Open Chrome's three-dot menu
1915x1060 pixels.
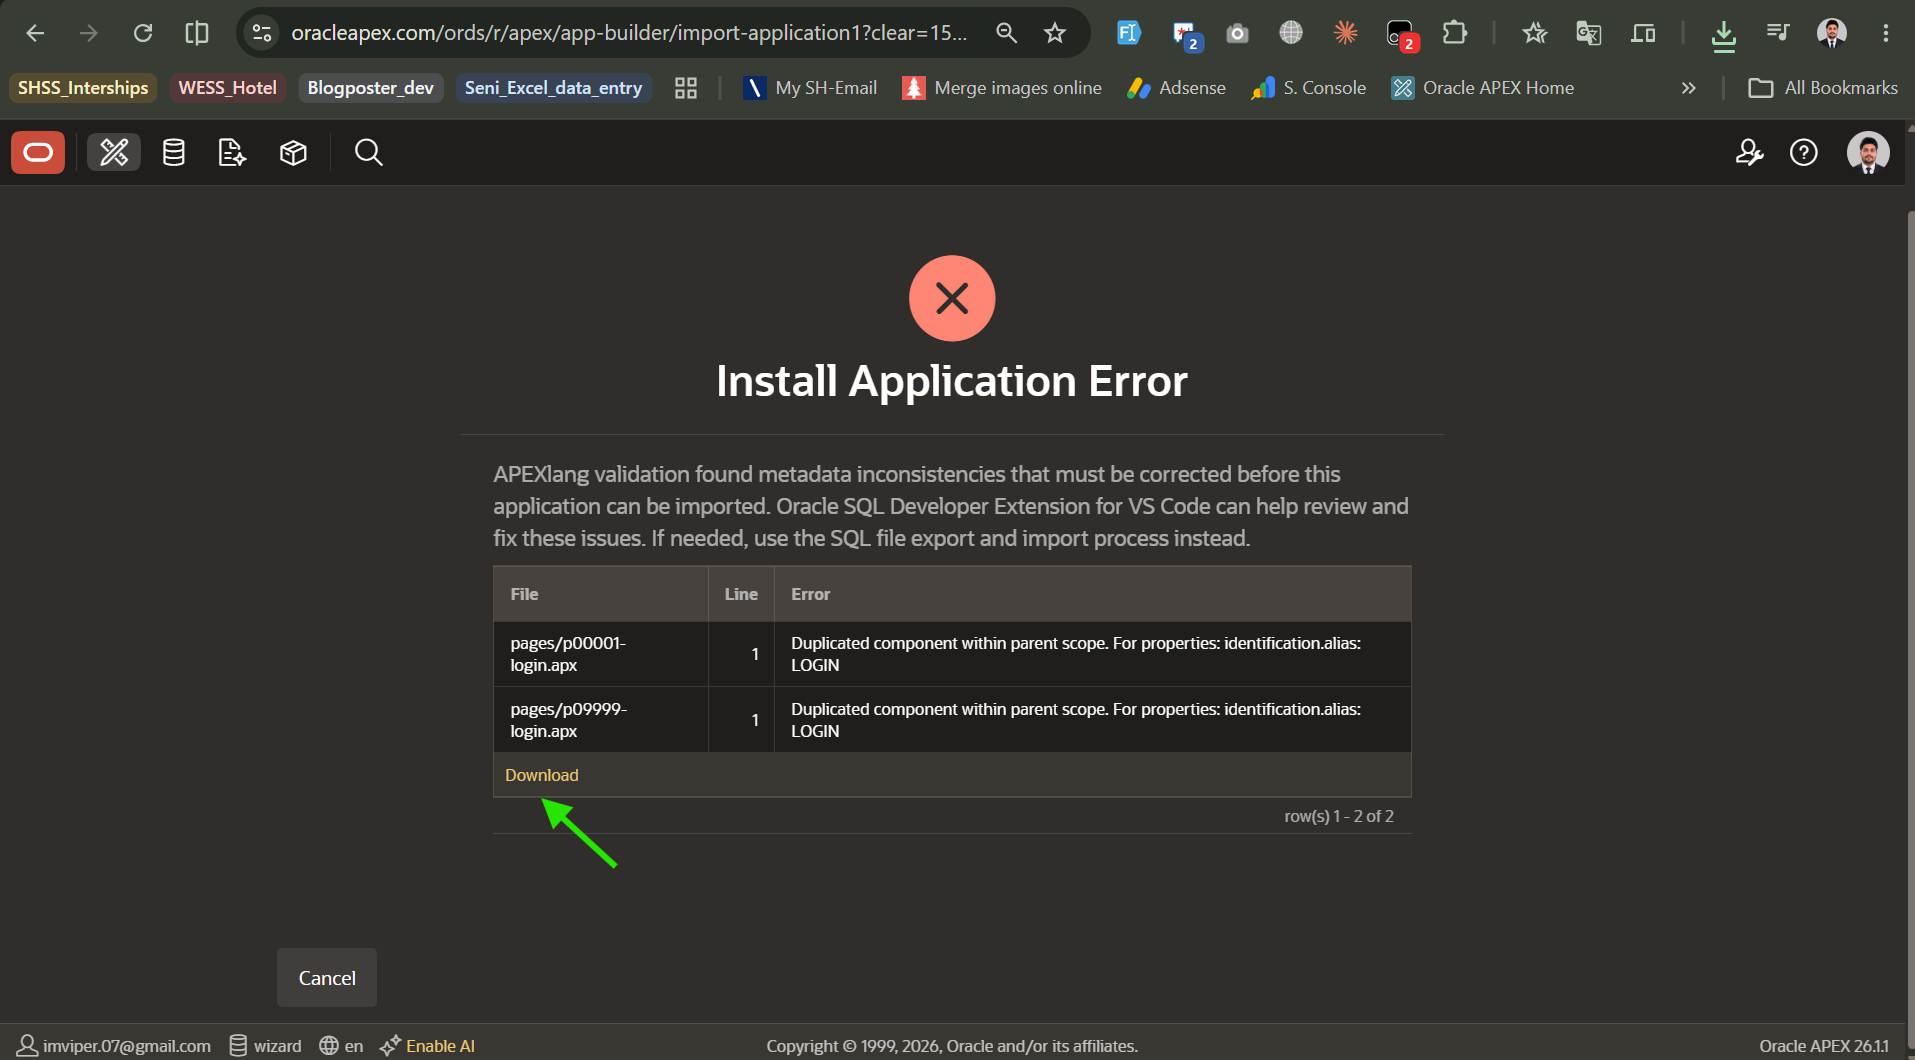(1886, 33)
